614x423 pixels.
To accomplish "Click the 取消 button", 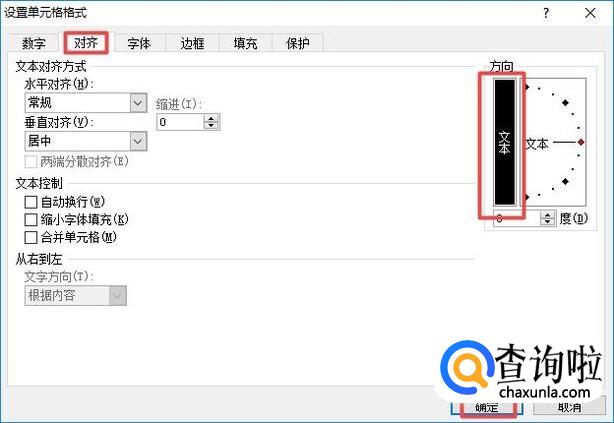I will 569,407.
